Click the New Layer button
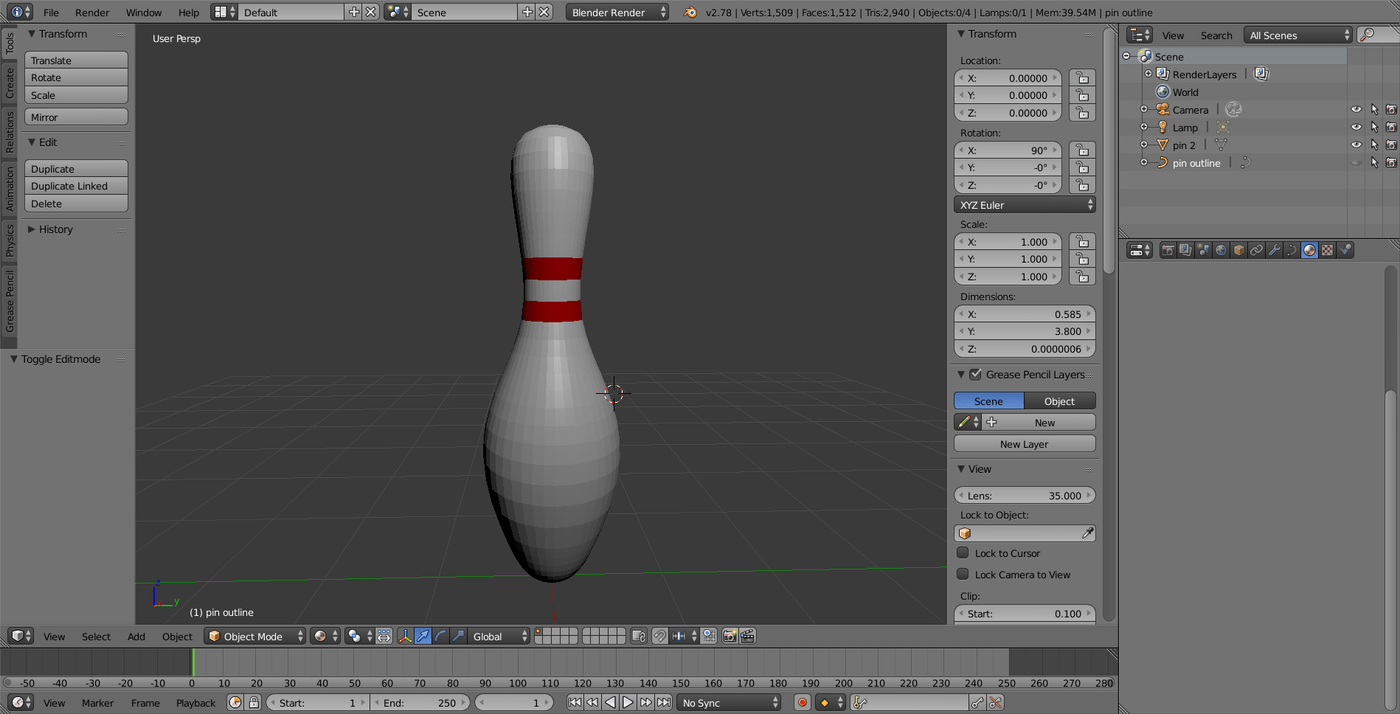Image resolution: width=1400 pixels, height=714 pixels. click(x=1024, y=444)
